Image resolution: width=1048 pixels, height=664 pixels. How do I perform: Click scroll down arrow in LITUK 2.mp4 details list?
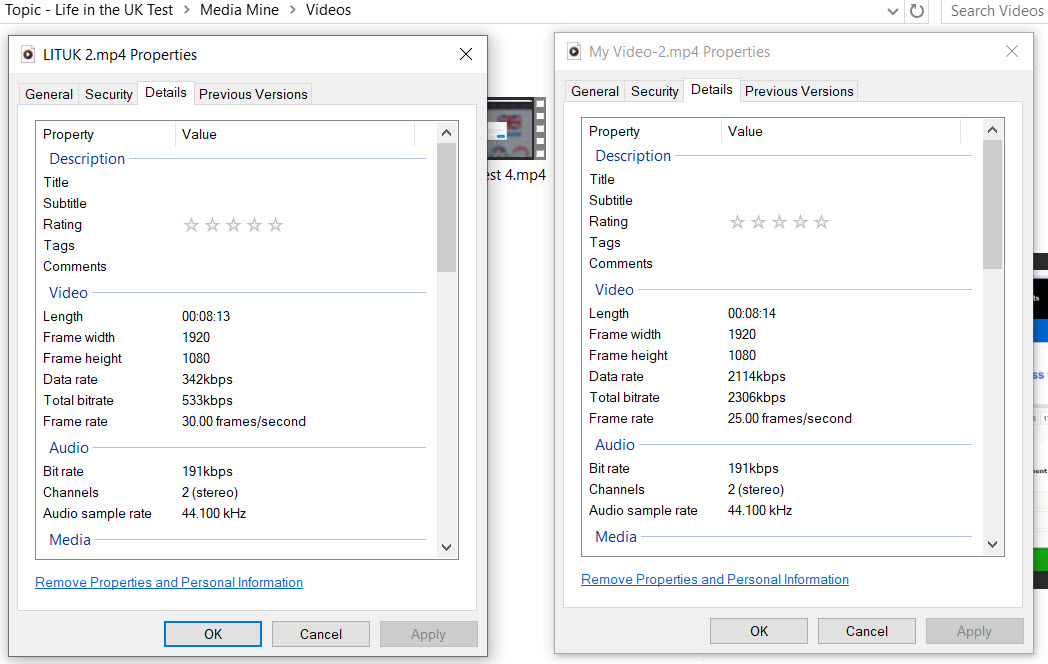(446, 547)
